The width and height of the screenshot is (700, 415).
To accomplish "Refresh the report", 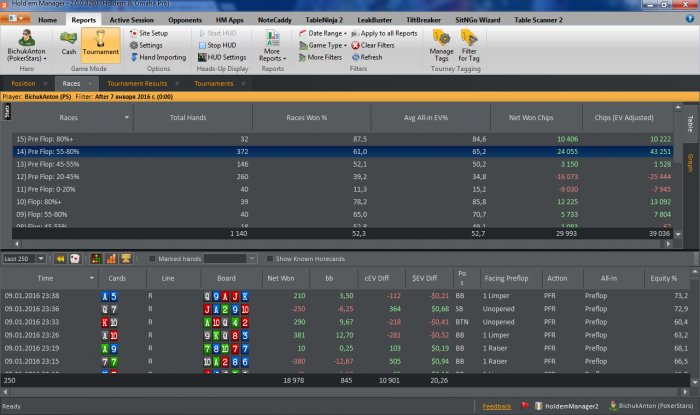I will (367, 57).
